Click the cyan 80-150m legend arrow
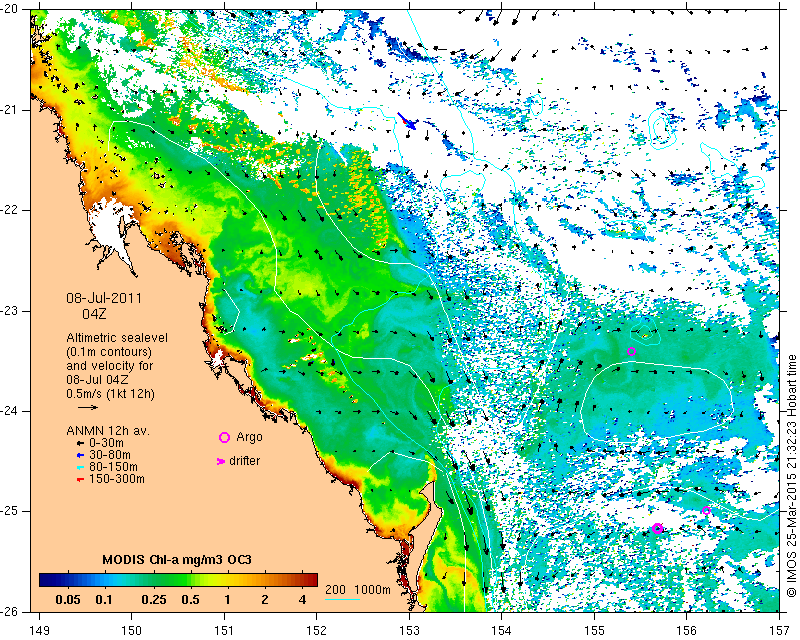Image resolution: width=800 pixels, height=640 pixels. 80,467
